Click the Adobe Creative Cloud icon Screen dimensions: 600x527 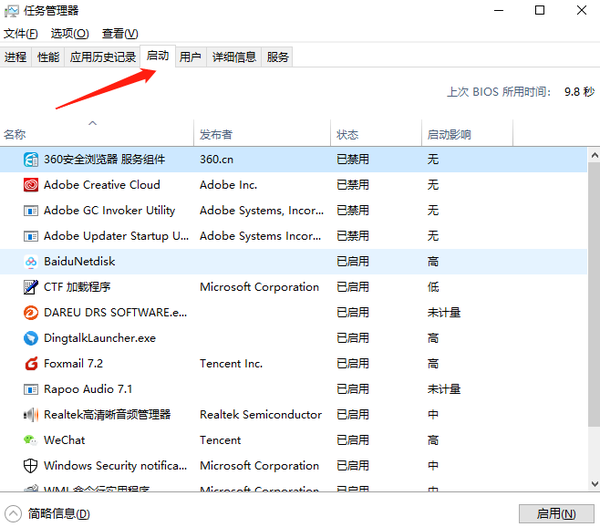click(31, 185)
